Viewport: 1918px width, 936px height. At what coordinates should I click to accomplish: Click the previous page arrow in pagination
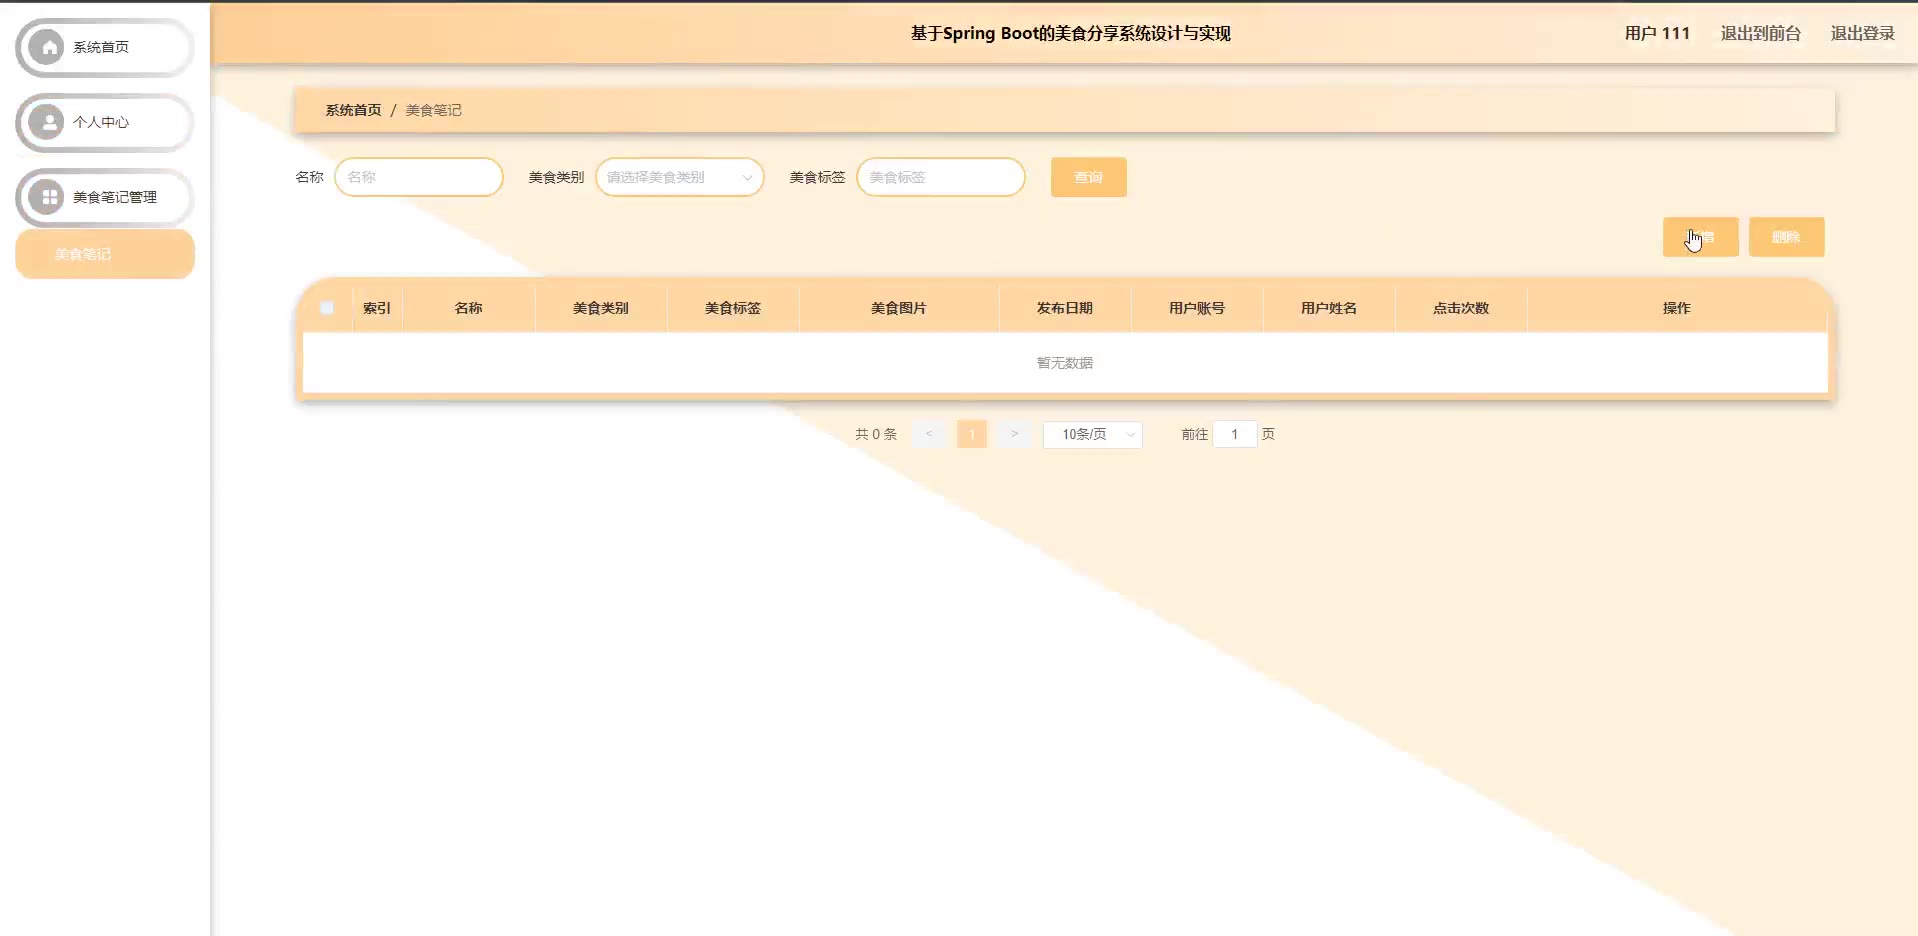tap(929, 434)
